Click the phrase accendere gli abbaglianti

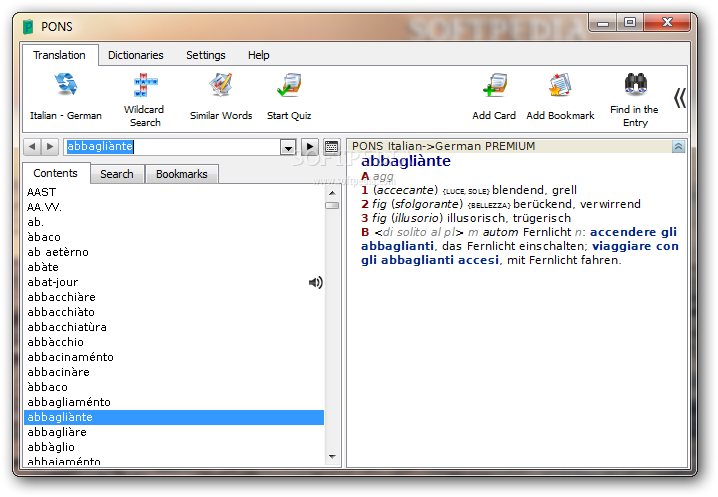pyautogui.click(x=519, y=239)
